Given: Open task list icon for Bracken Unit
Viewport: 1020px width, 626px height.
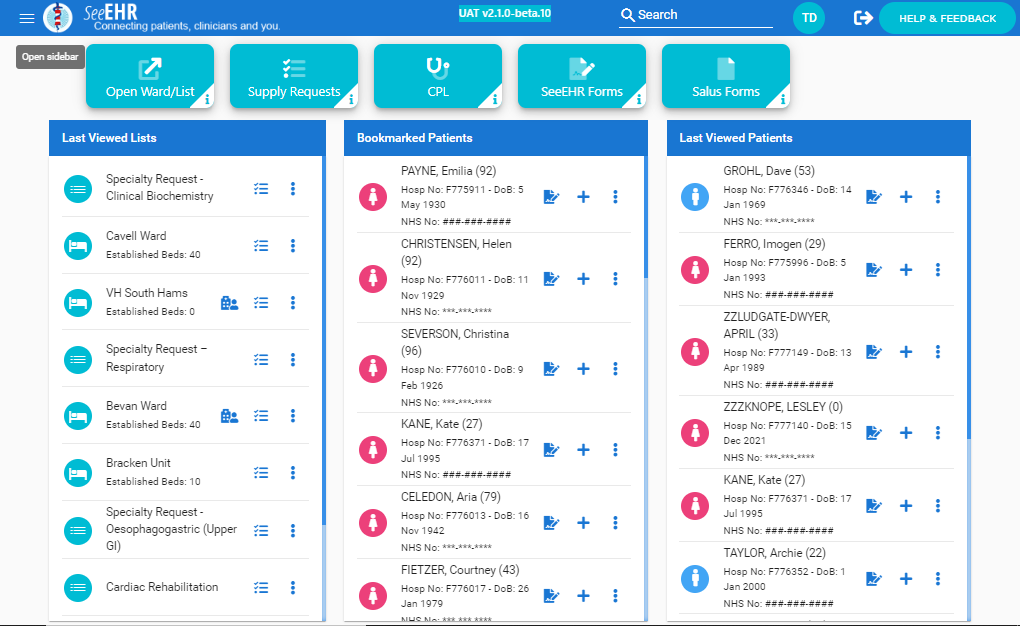Looking at the screenshot, I should (261, 472).
